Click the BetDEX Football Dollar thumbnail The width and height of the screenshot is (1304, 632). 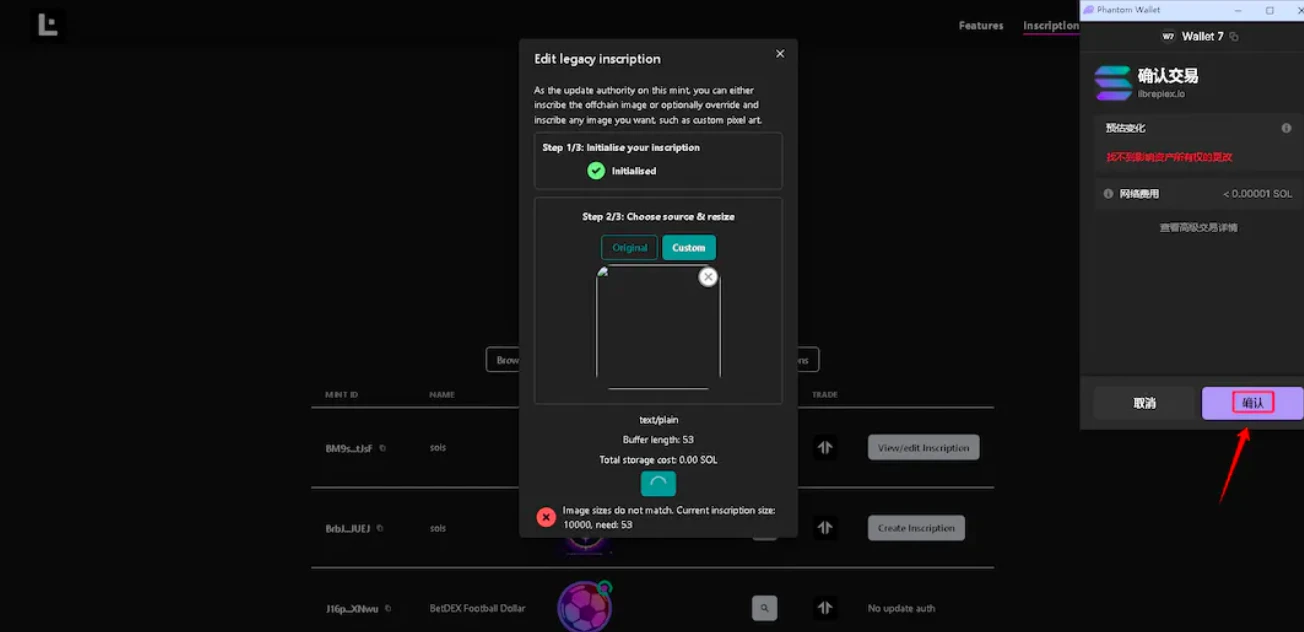pyautogui.click(x=584, y=606)
